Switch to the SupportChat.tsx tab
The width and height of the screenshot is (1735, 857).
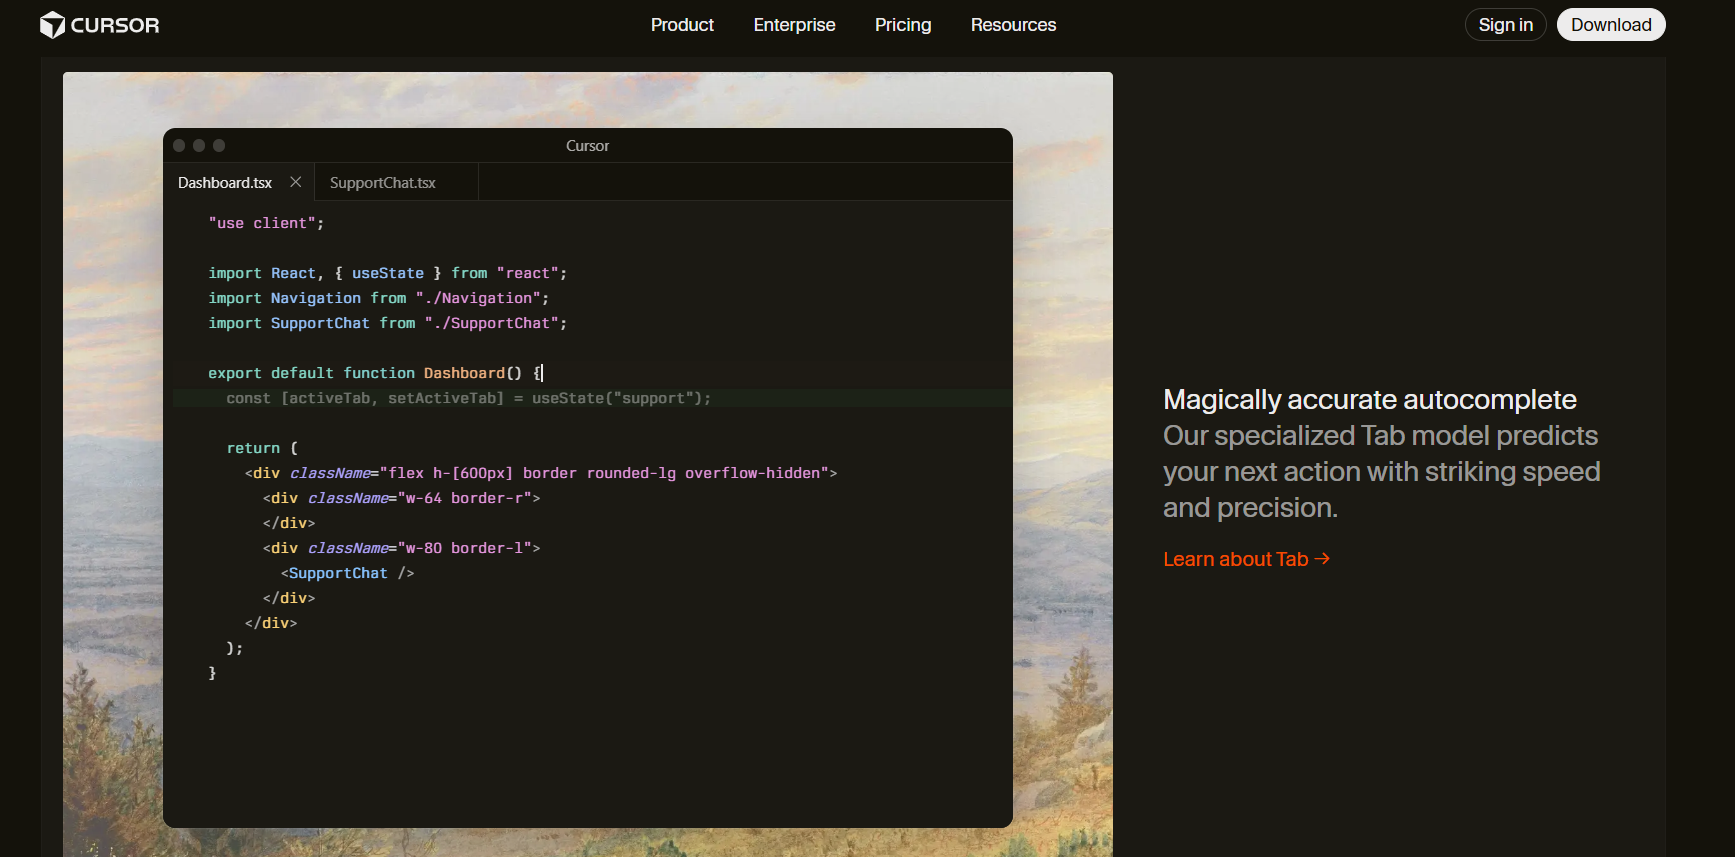383,183
